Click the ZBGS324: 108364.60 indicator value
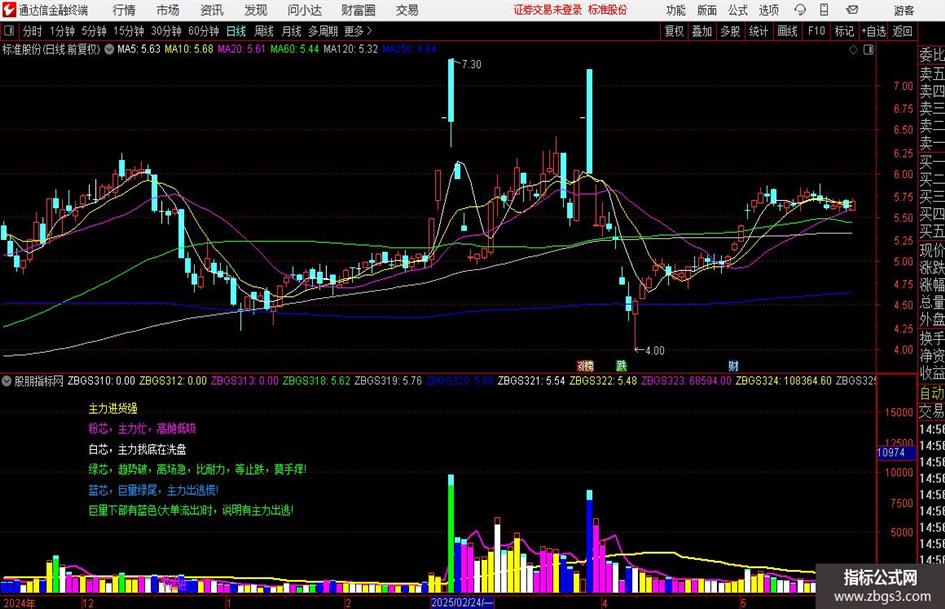The image size is (945, 609). (783, 381)
